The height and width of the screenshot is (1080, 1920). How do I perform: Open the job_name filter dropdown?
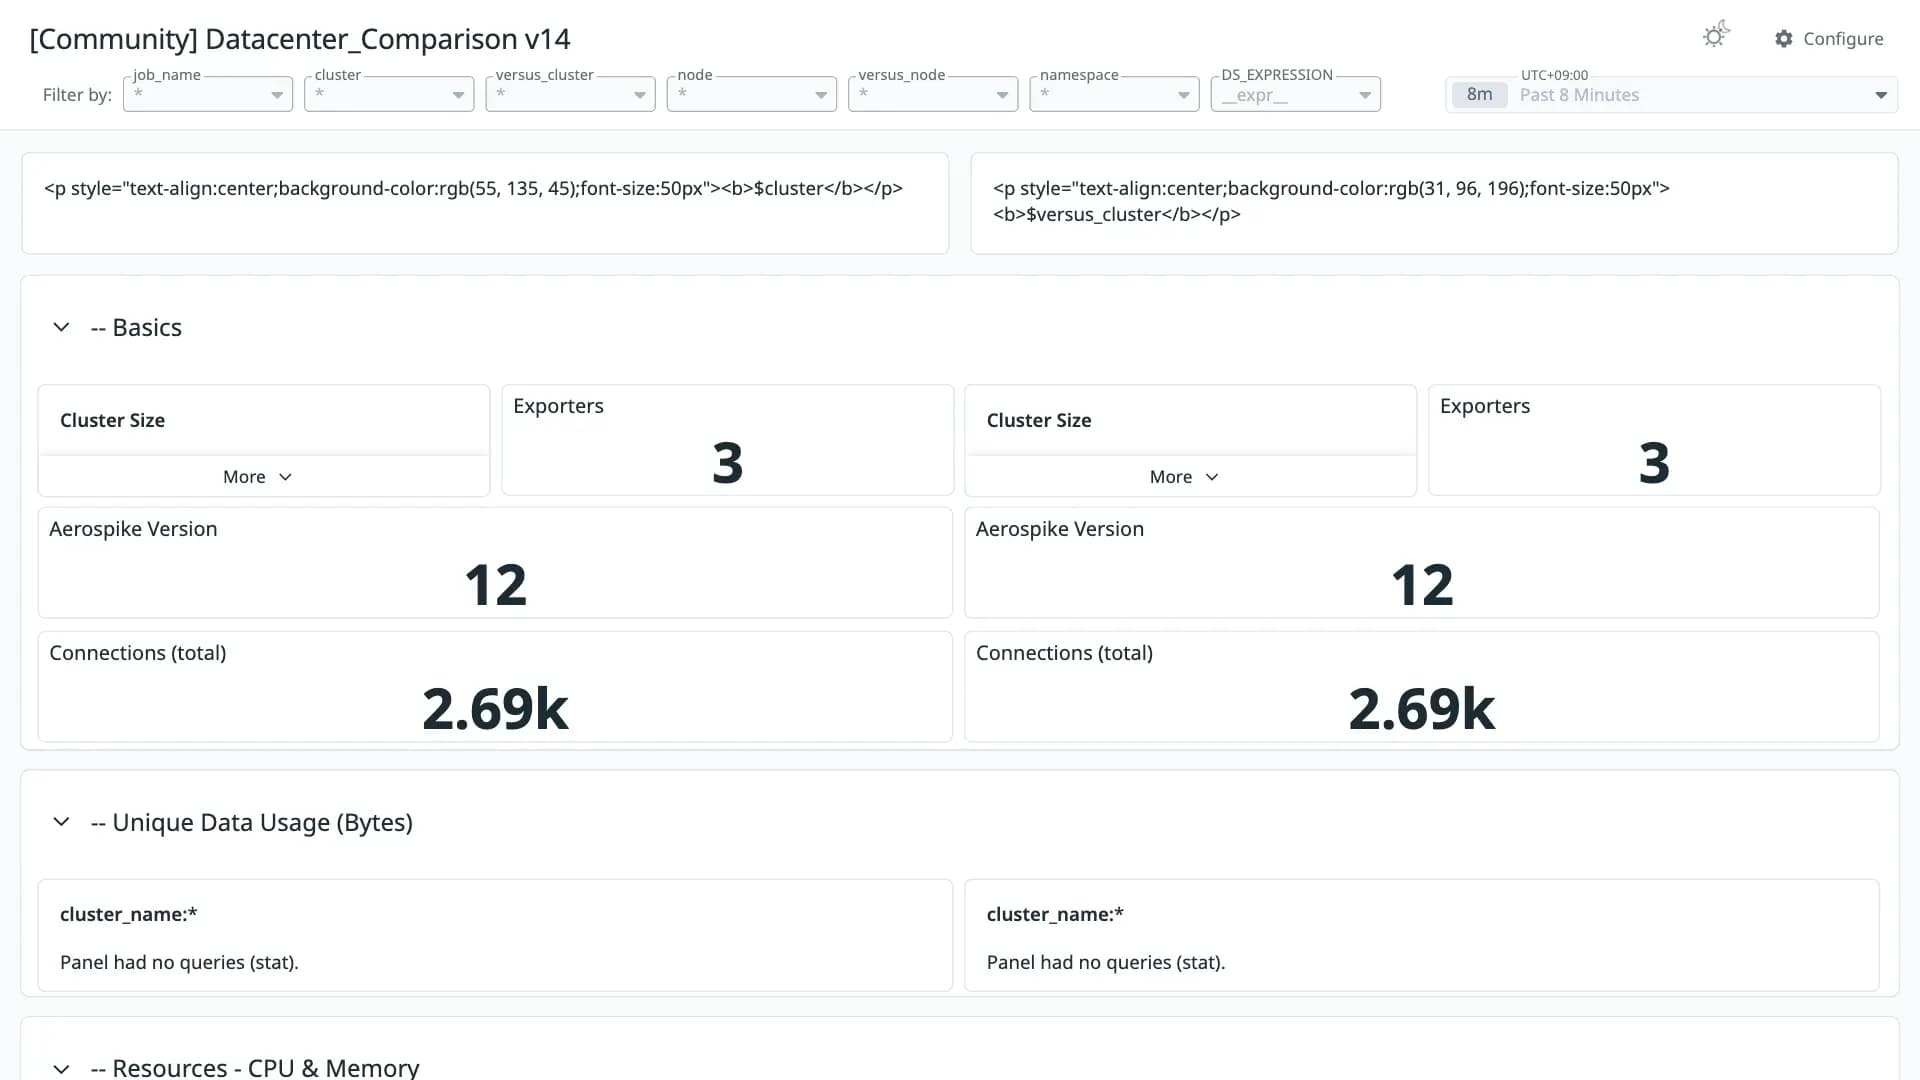(208, 94)
